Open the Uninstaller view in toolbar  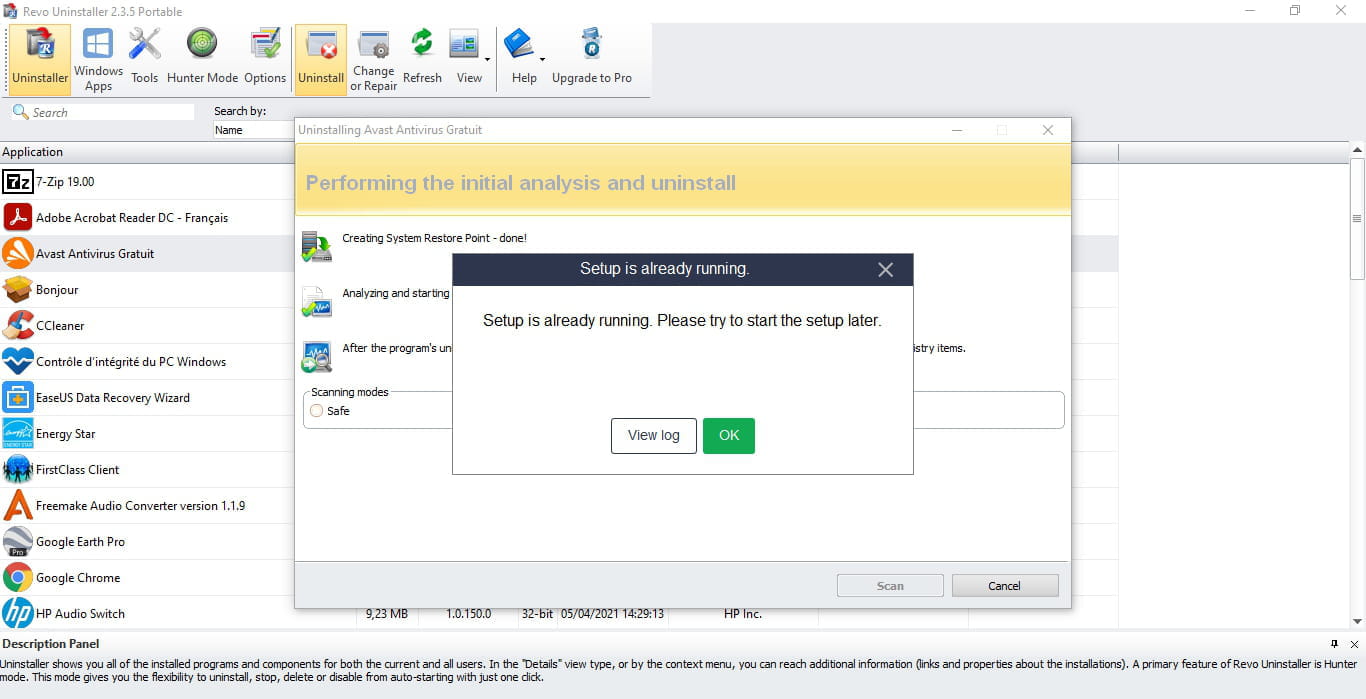coord(40,60)
